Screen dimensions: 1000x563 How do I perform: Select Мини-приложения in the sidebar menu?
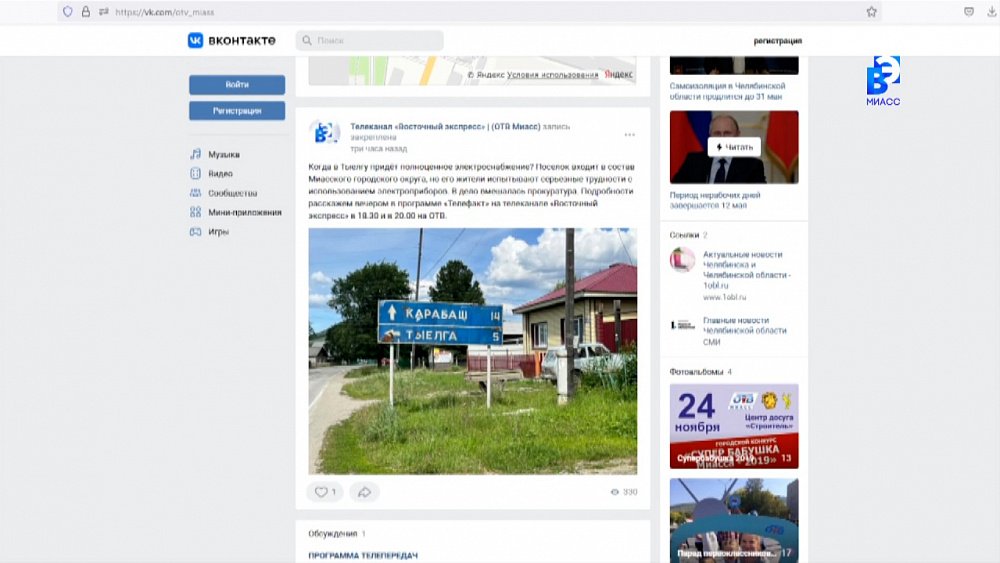pyautogui.click(x=244, y=212)
